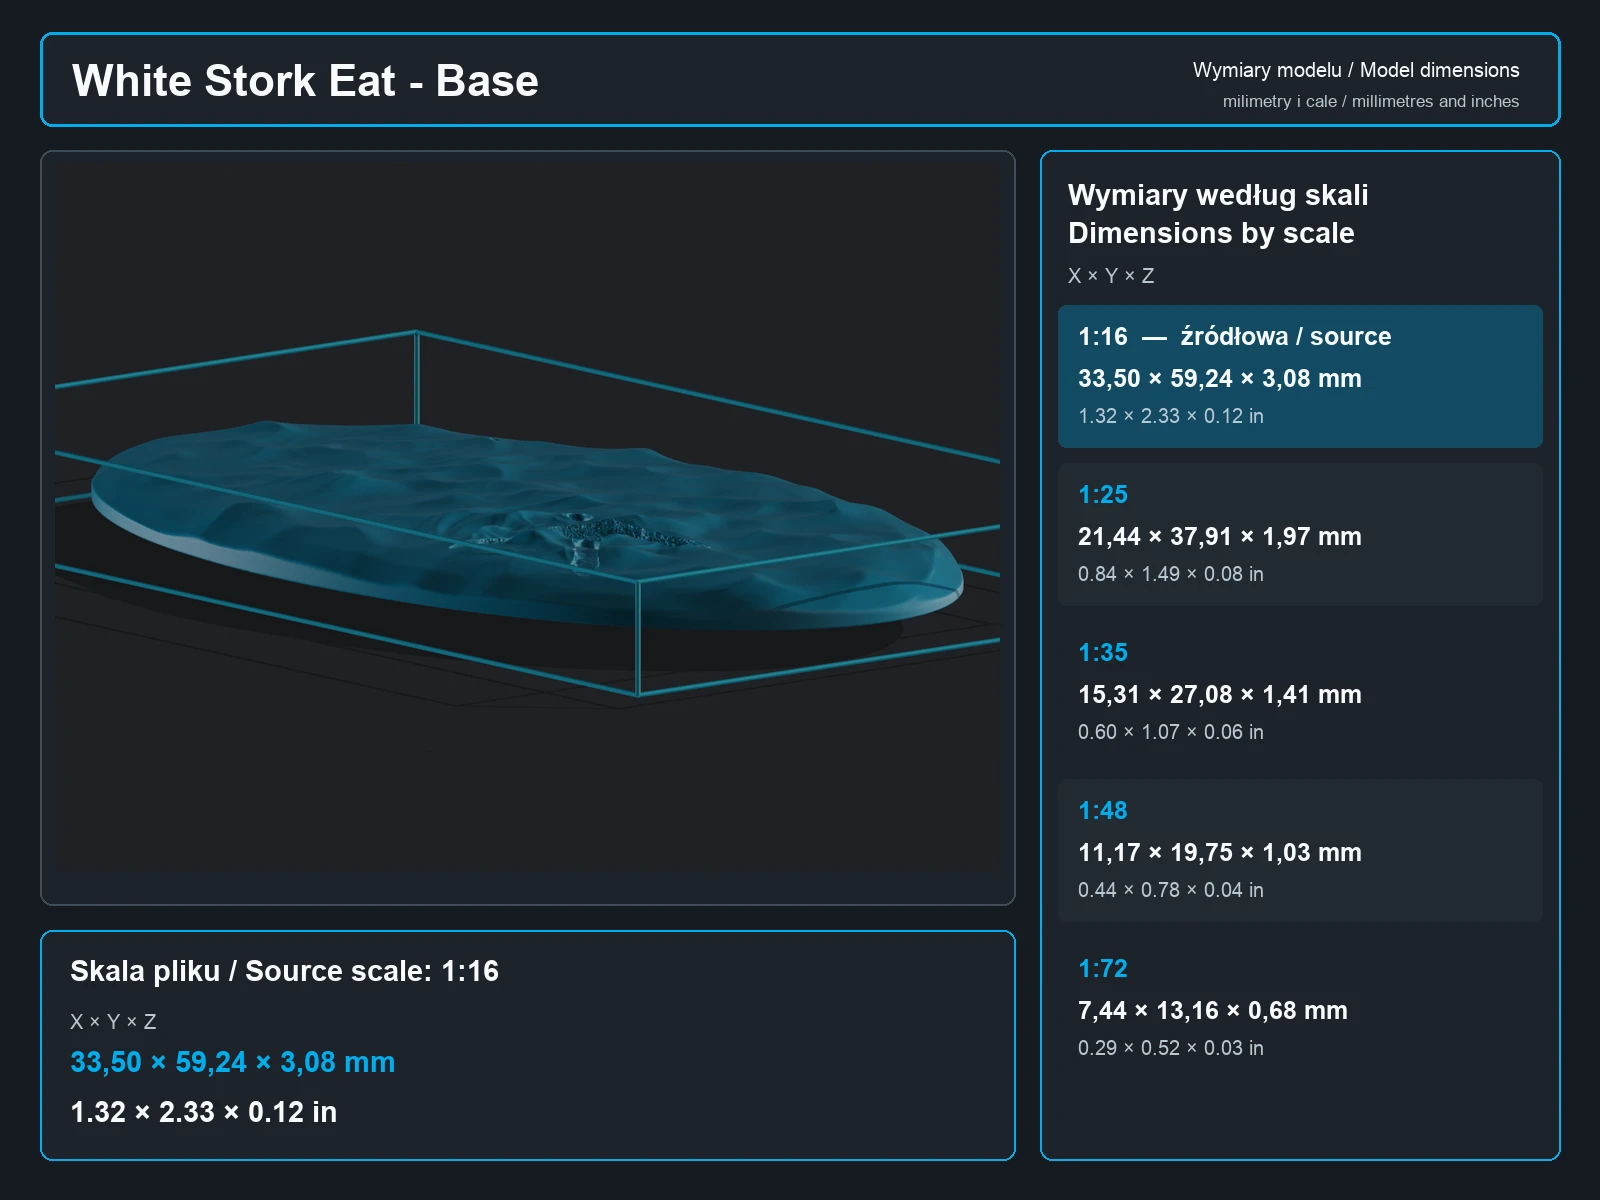Click the 7,44 × 13,16 × 0,68 mm text
Screen dimensions: 1600x1200
point(1213,1011)
